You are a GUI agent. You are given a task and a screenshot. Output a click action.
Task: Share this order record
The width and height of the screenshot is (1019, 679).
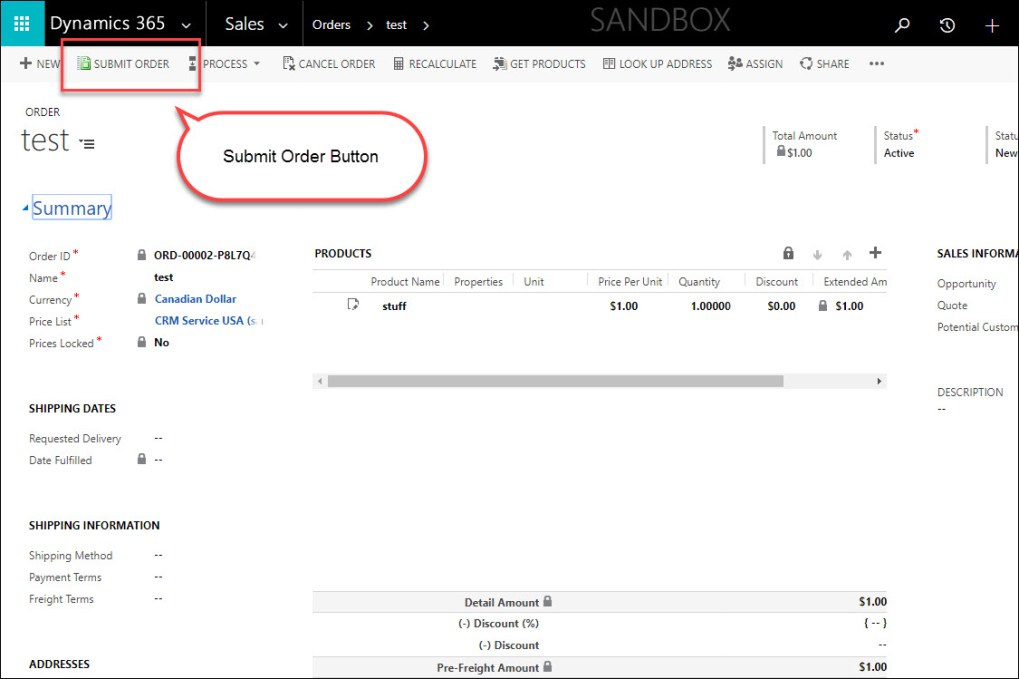(824, 63)
